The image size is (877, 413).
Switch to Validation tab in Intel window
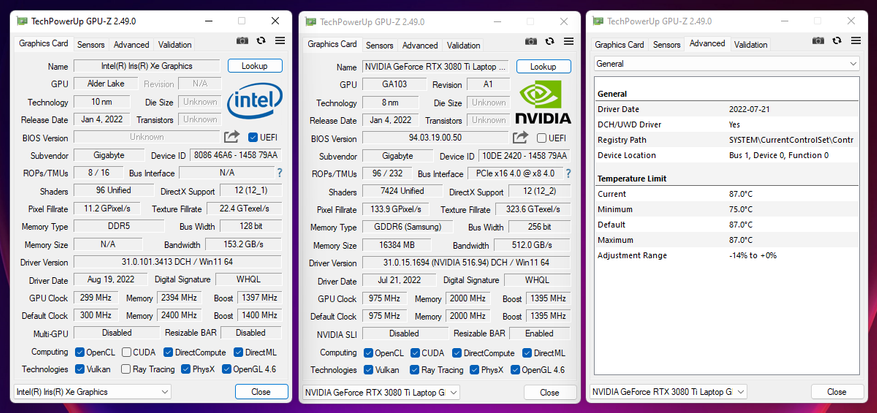point(175,45)
